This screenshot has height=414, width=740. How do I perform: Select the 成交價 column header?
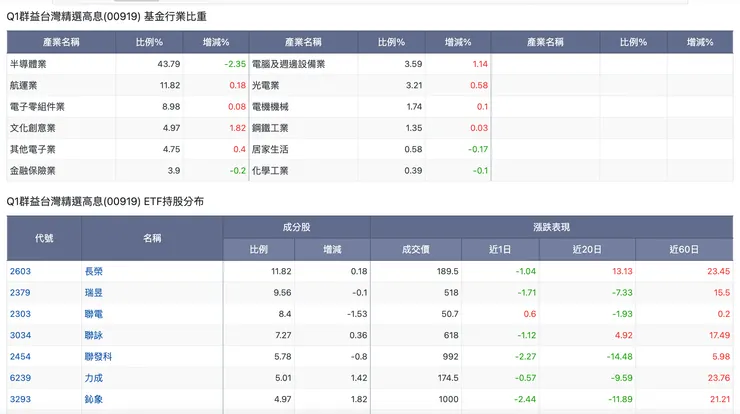tap(416, 249)
